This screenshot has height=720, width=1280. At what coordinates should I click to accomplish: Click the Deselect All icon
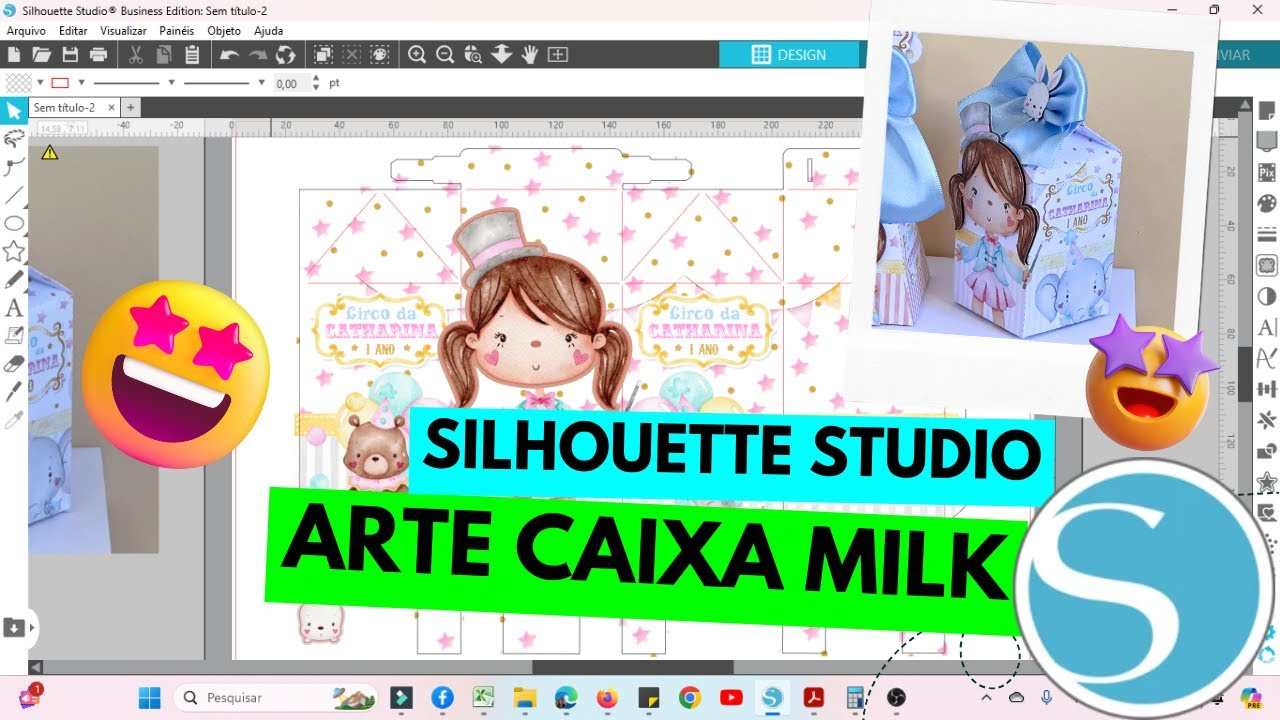pyautogui.click(x=351, y=54)
